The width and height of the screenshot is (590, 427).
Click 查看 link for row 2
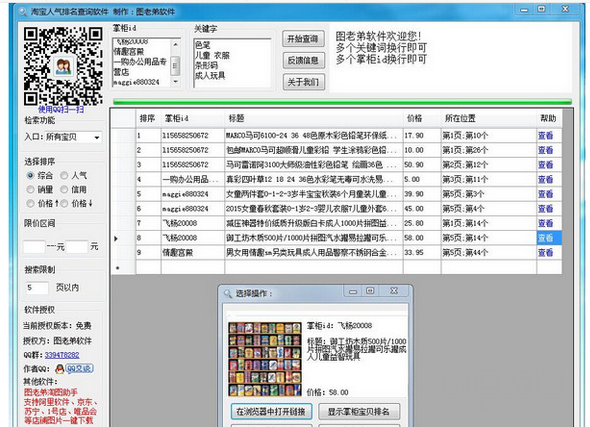point(546,150)
